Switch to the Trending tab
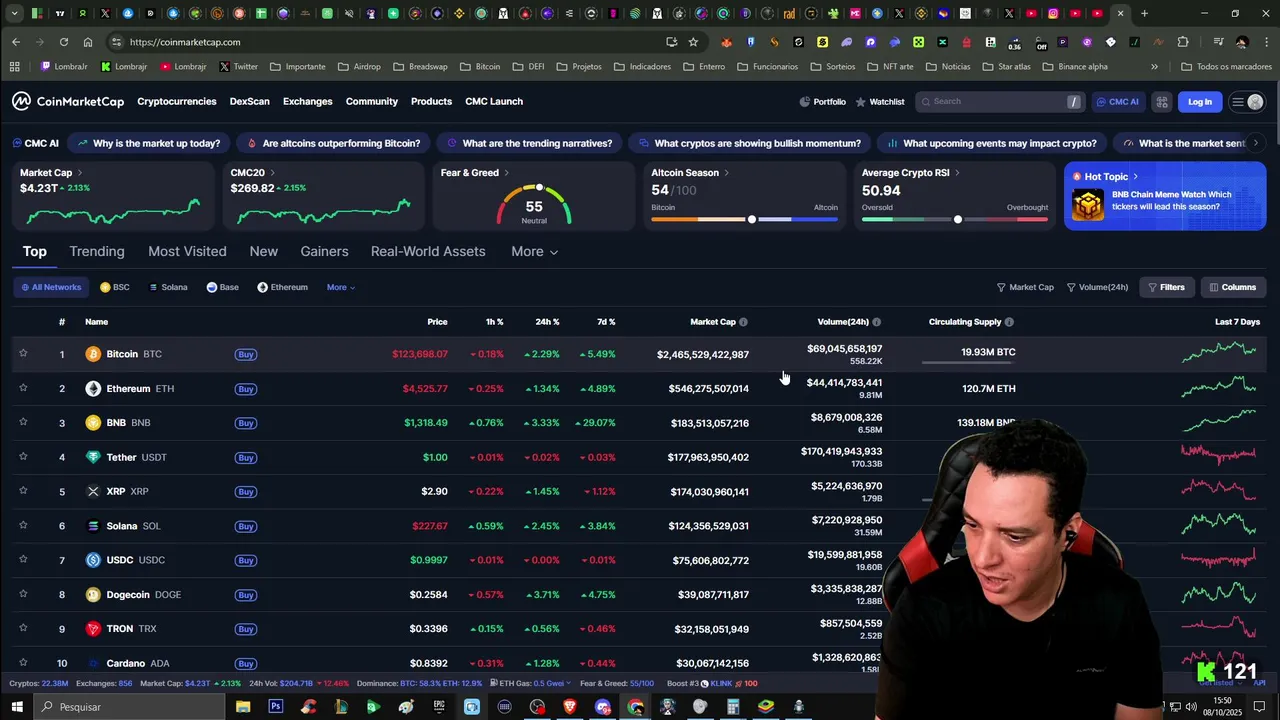This screenshot has width=1280, height=720. click(x=97, y=252)
